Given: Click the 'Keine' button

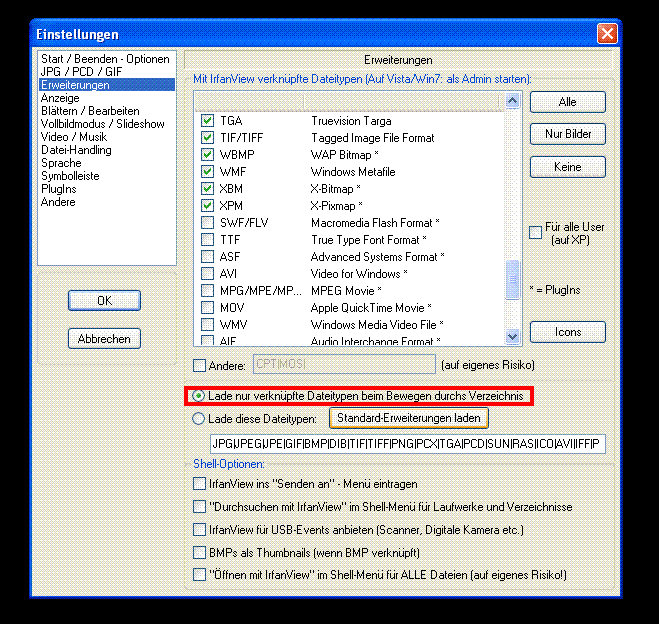Looking at the screenshot, I should (x=567, y=167).
